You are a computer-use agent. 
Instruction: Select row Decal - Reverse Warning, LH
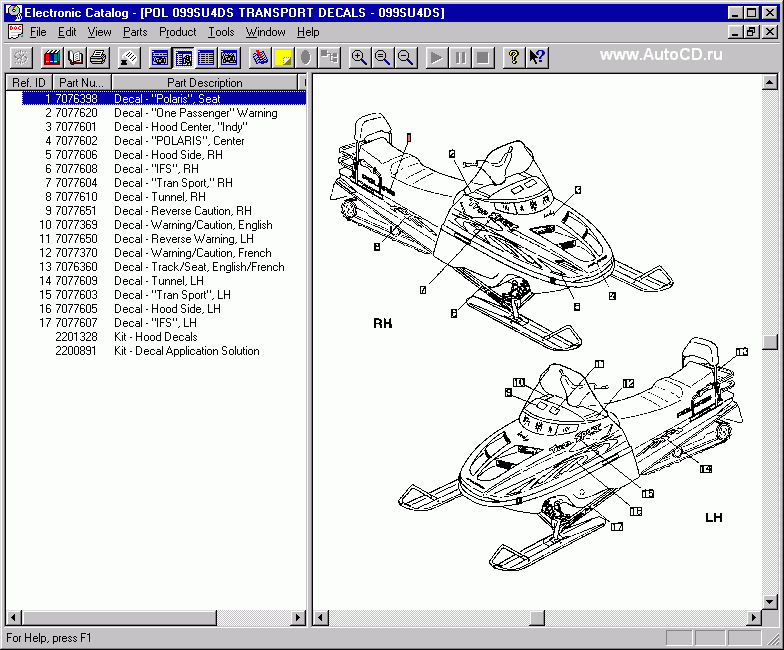point(164,238)
